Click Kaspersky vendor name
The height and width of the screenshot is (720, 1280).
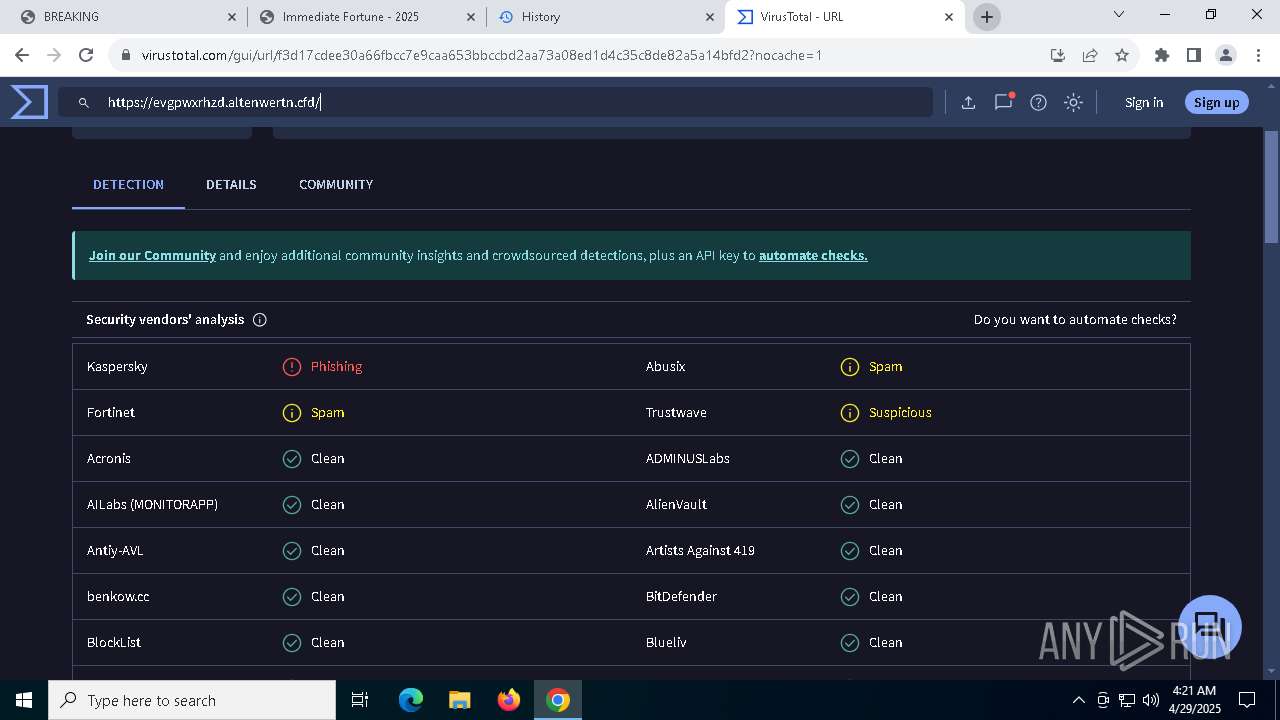tap(117, 367)
